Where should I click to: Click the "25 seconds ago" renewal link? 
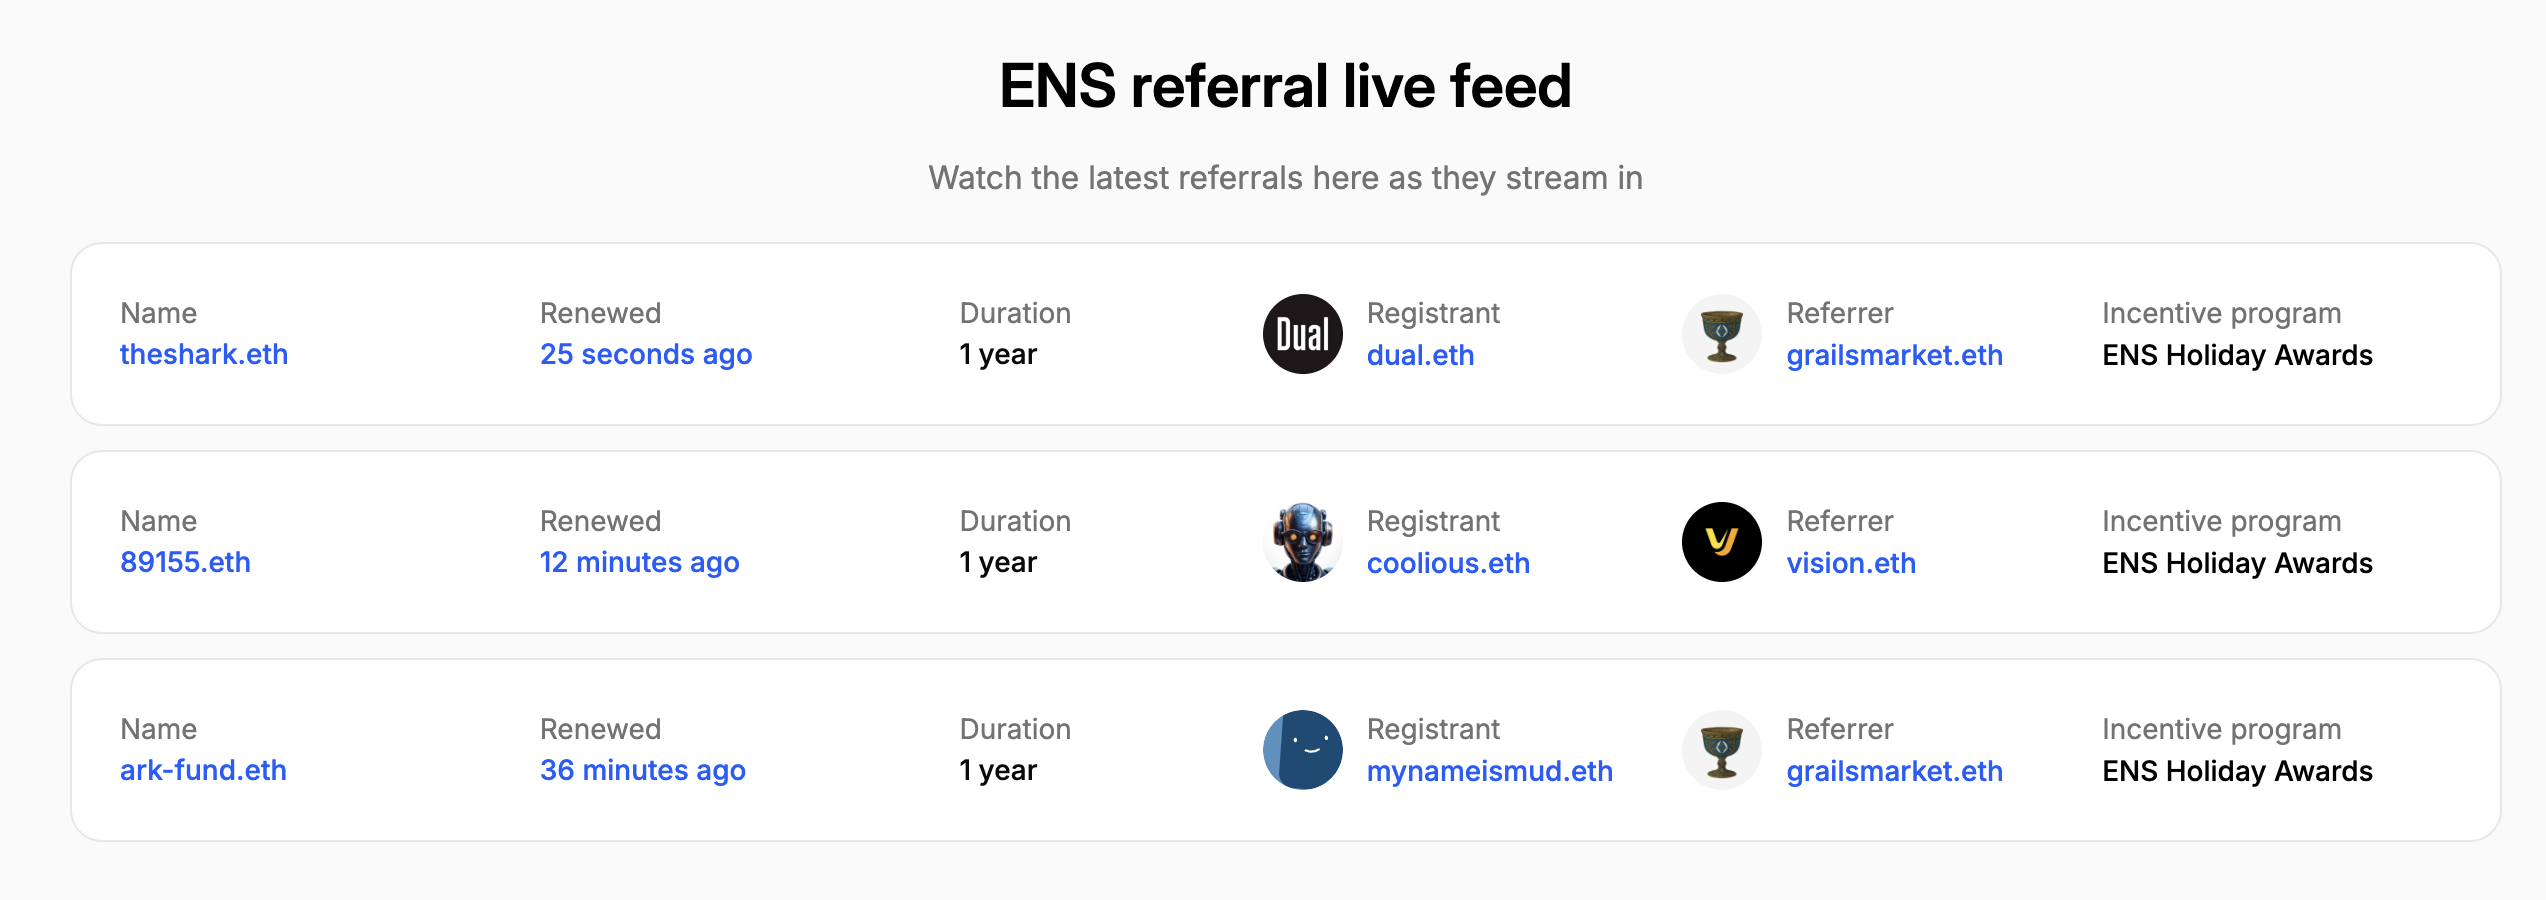click(646, 355)
